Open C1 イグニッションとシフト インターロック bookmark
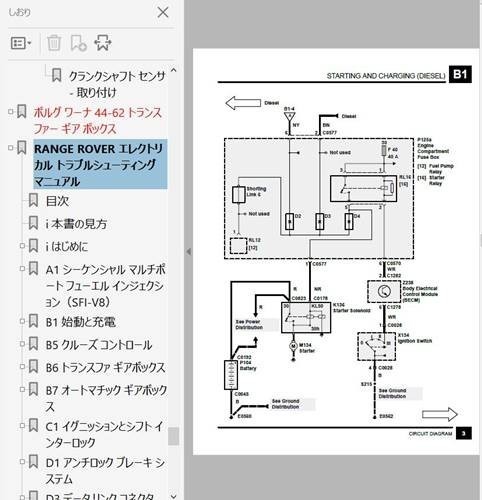This screenshot has width=482, height=500. pos(104,434)
